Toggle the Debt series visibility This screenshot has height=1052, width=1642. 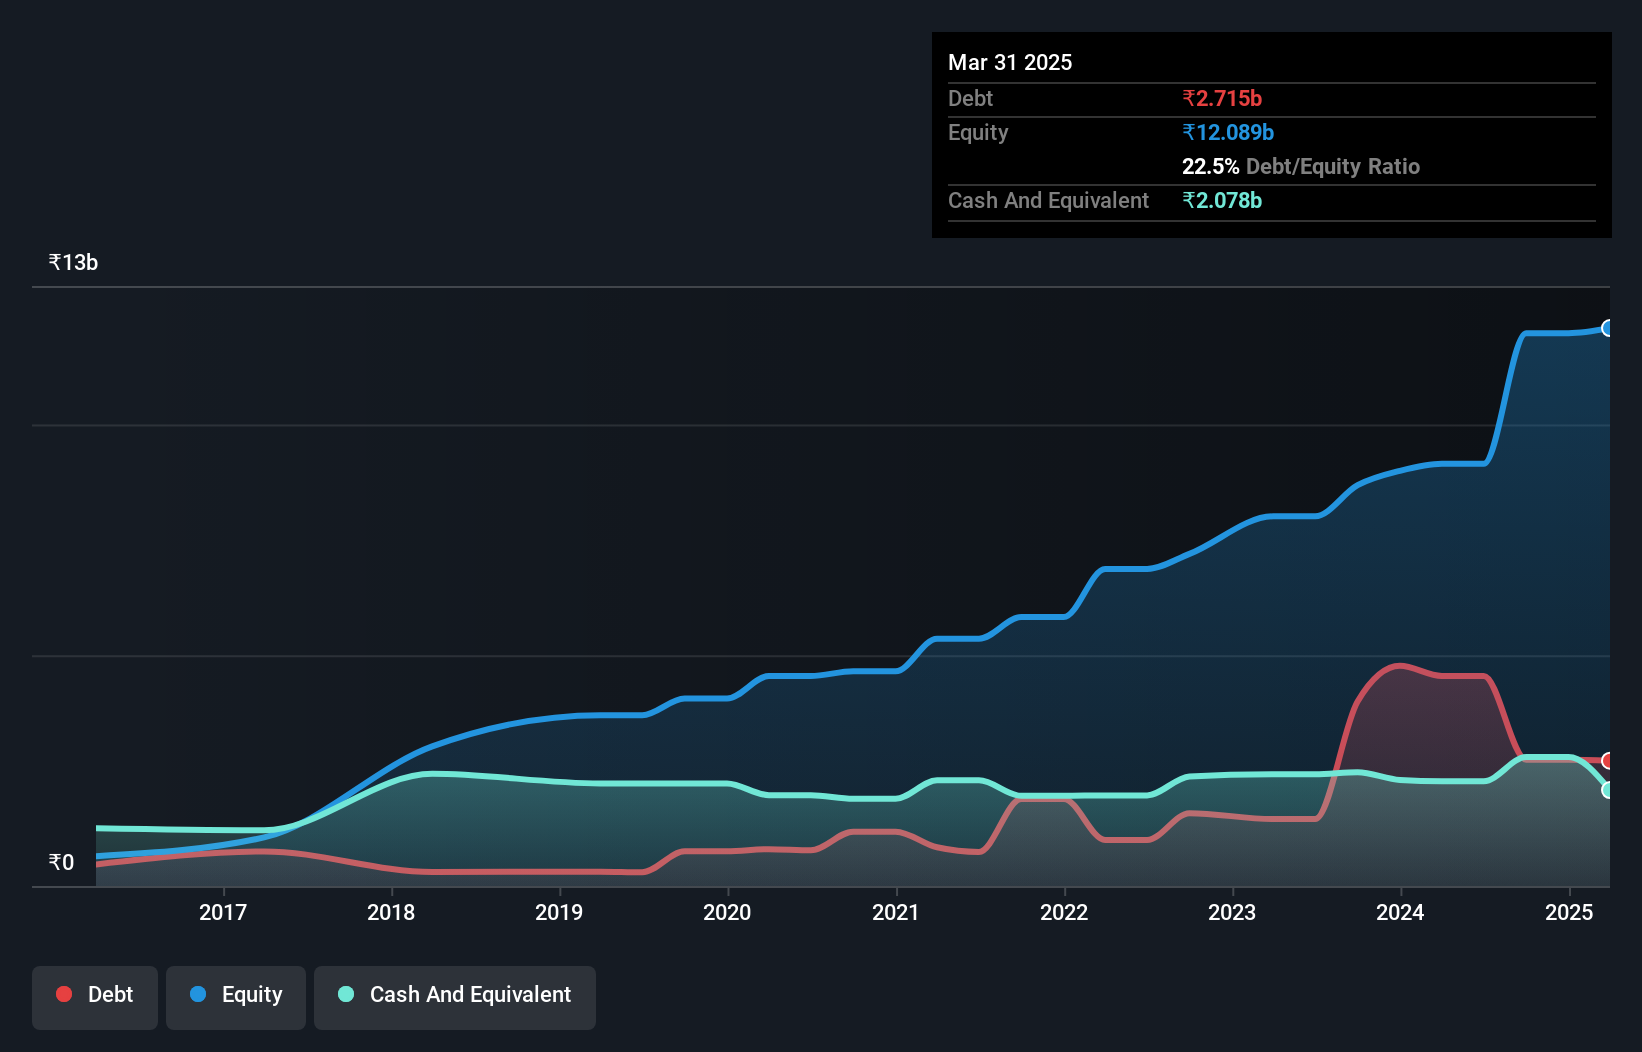point(95,994)
